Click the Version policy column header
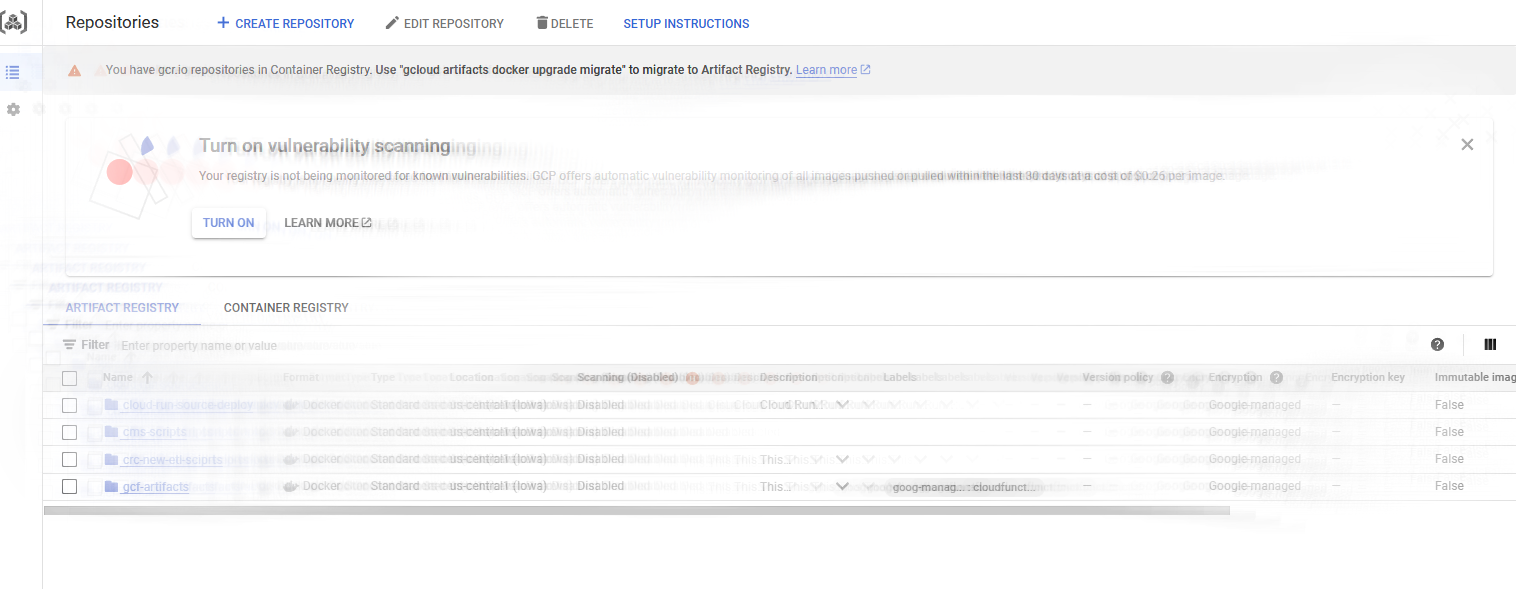 1118,378
